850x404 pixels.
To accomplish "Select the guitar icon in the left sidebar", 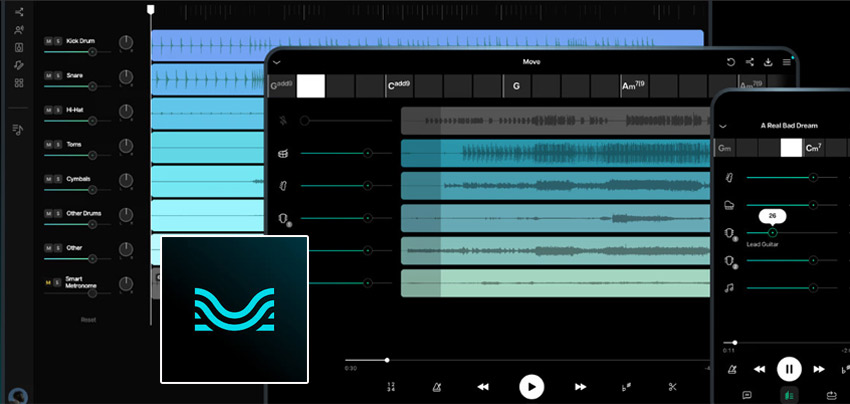I will click(x=20, y=65).
